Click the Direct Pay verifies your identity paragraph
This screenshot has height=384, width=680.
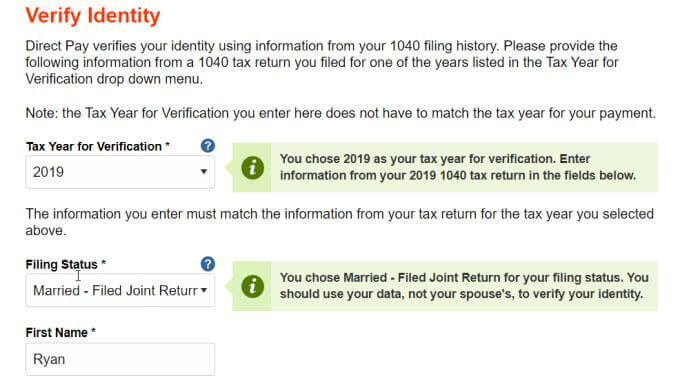(322, 62)
